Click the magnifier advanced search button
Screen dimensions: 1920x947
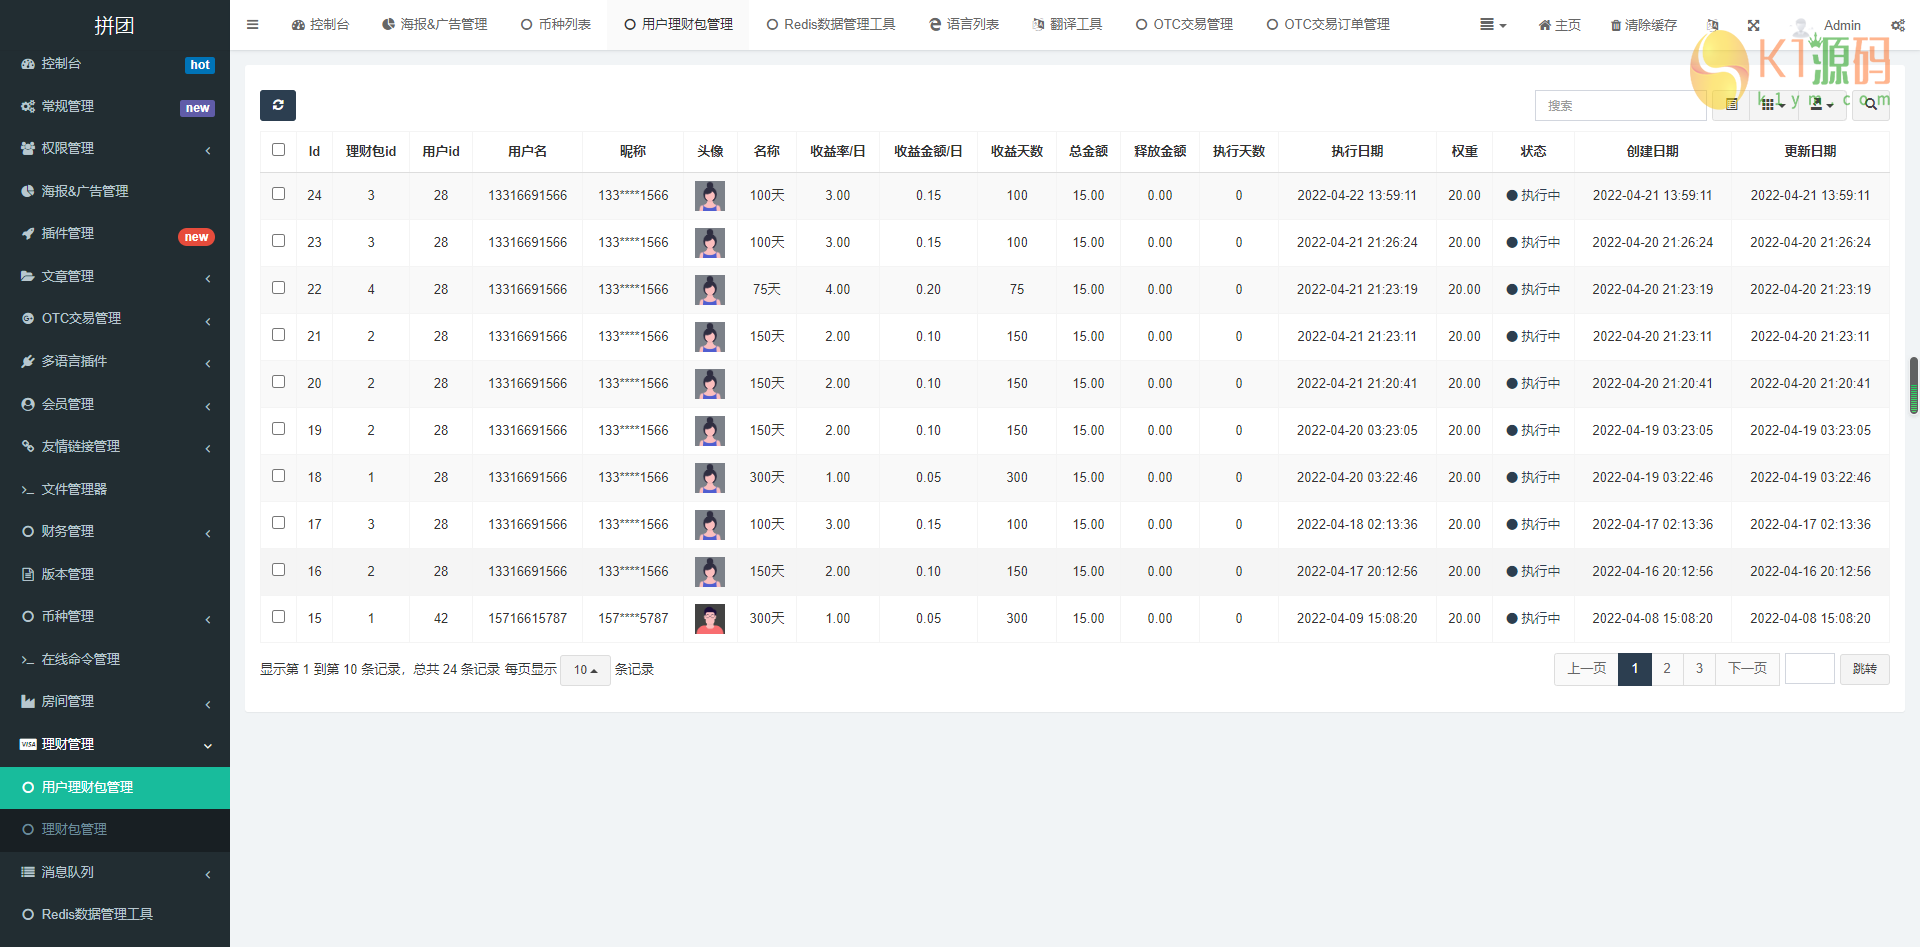[x=1870, y=104]
